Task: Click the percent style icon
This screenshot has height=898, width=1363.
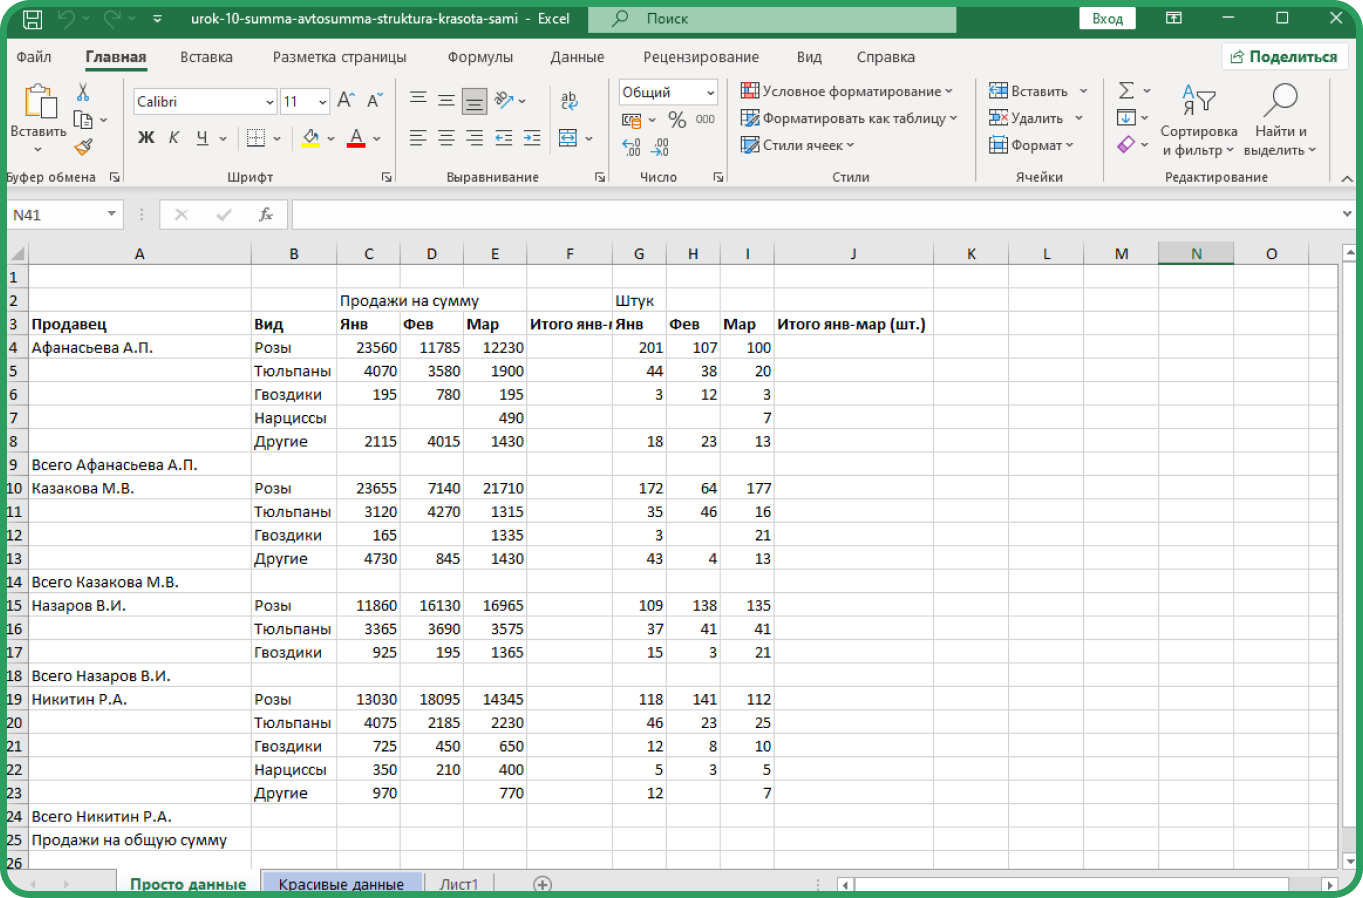Action: pyautogui.click(x=677, y=120)
